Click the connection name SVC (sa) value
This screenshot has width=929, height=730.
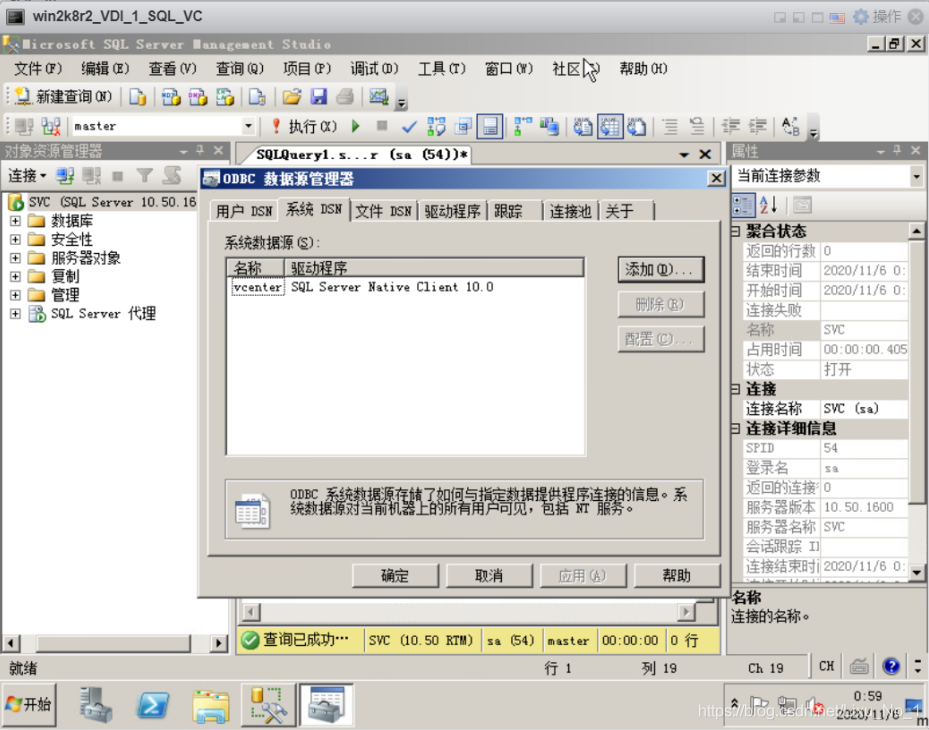pos(864,409)
